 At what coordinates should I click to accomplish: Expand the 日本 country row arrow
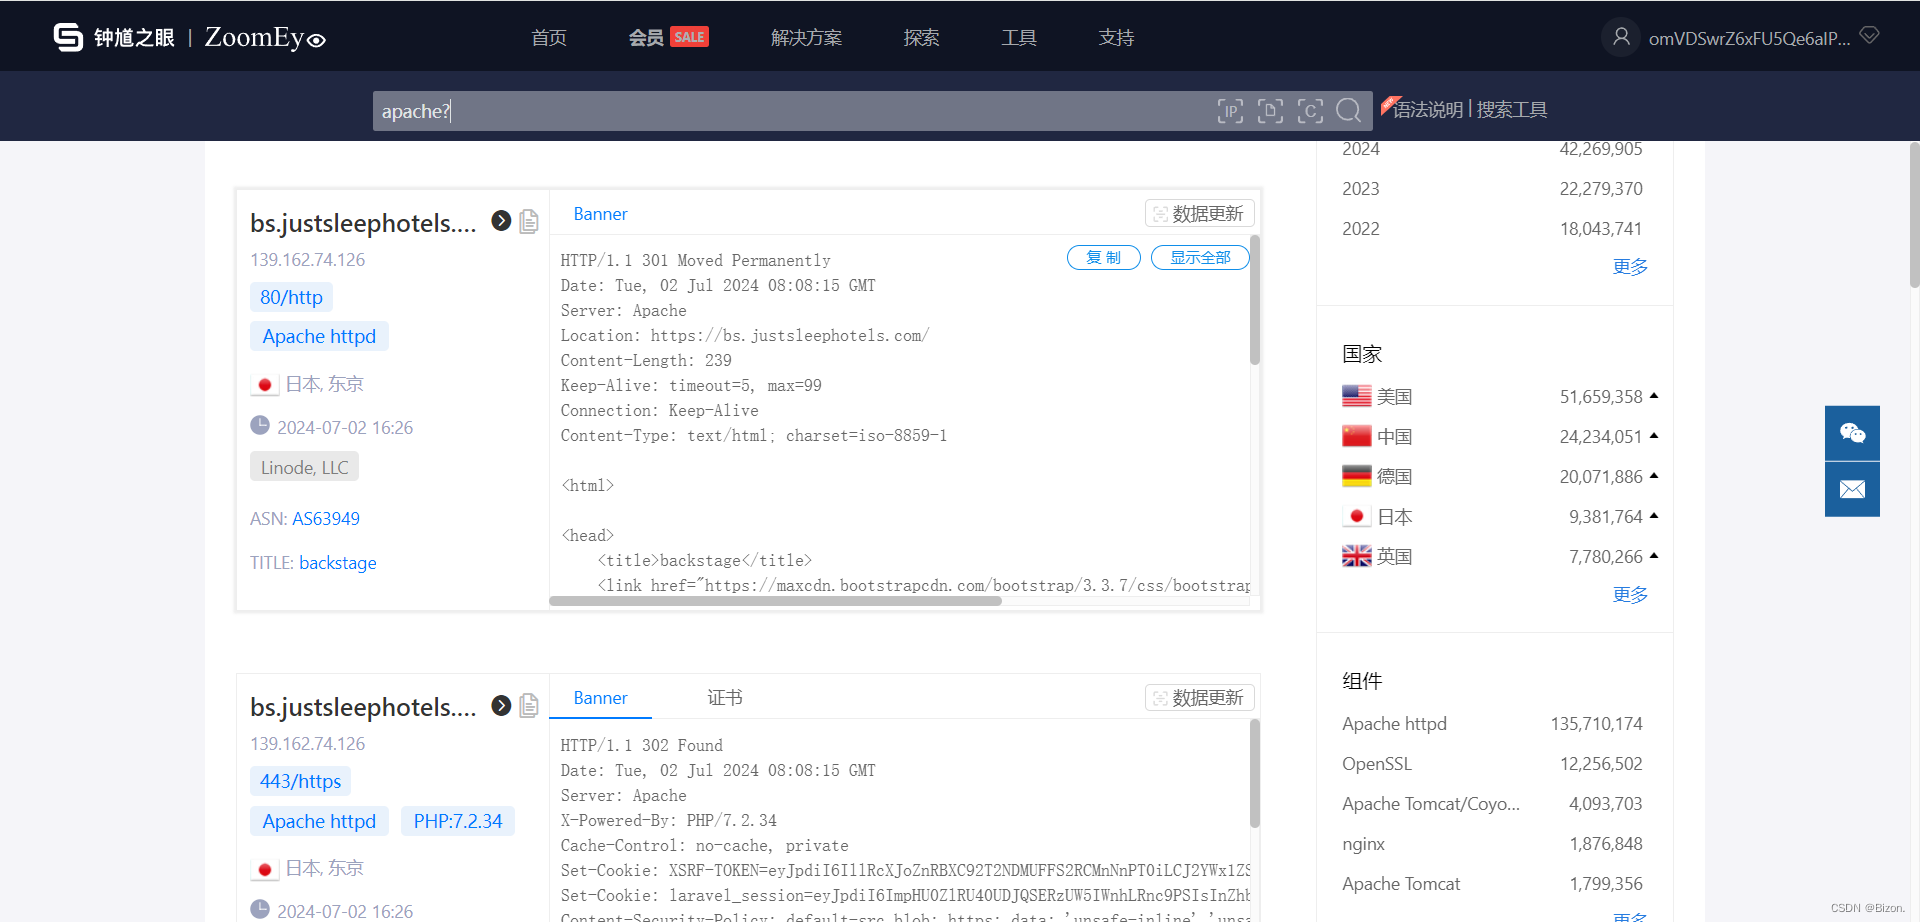tap(1654, 516)
